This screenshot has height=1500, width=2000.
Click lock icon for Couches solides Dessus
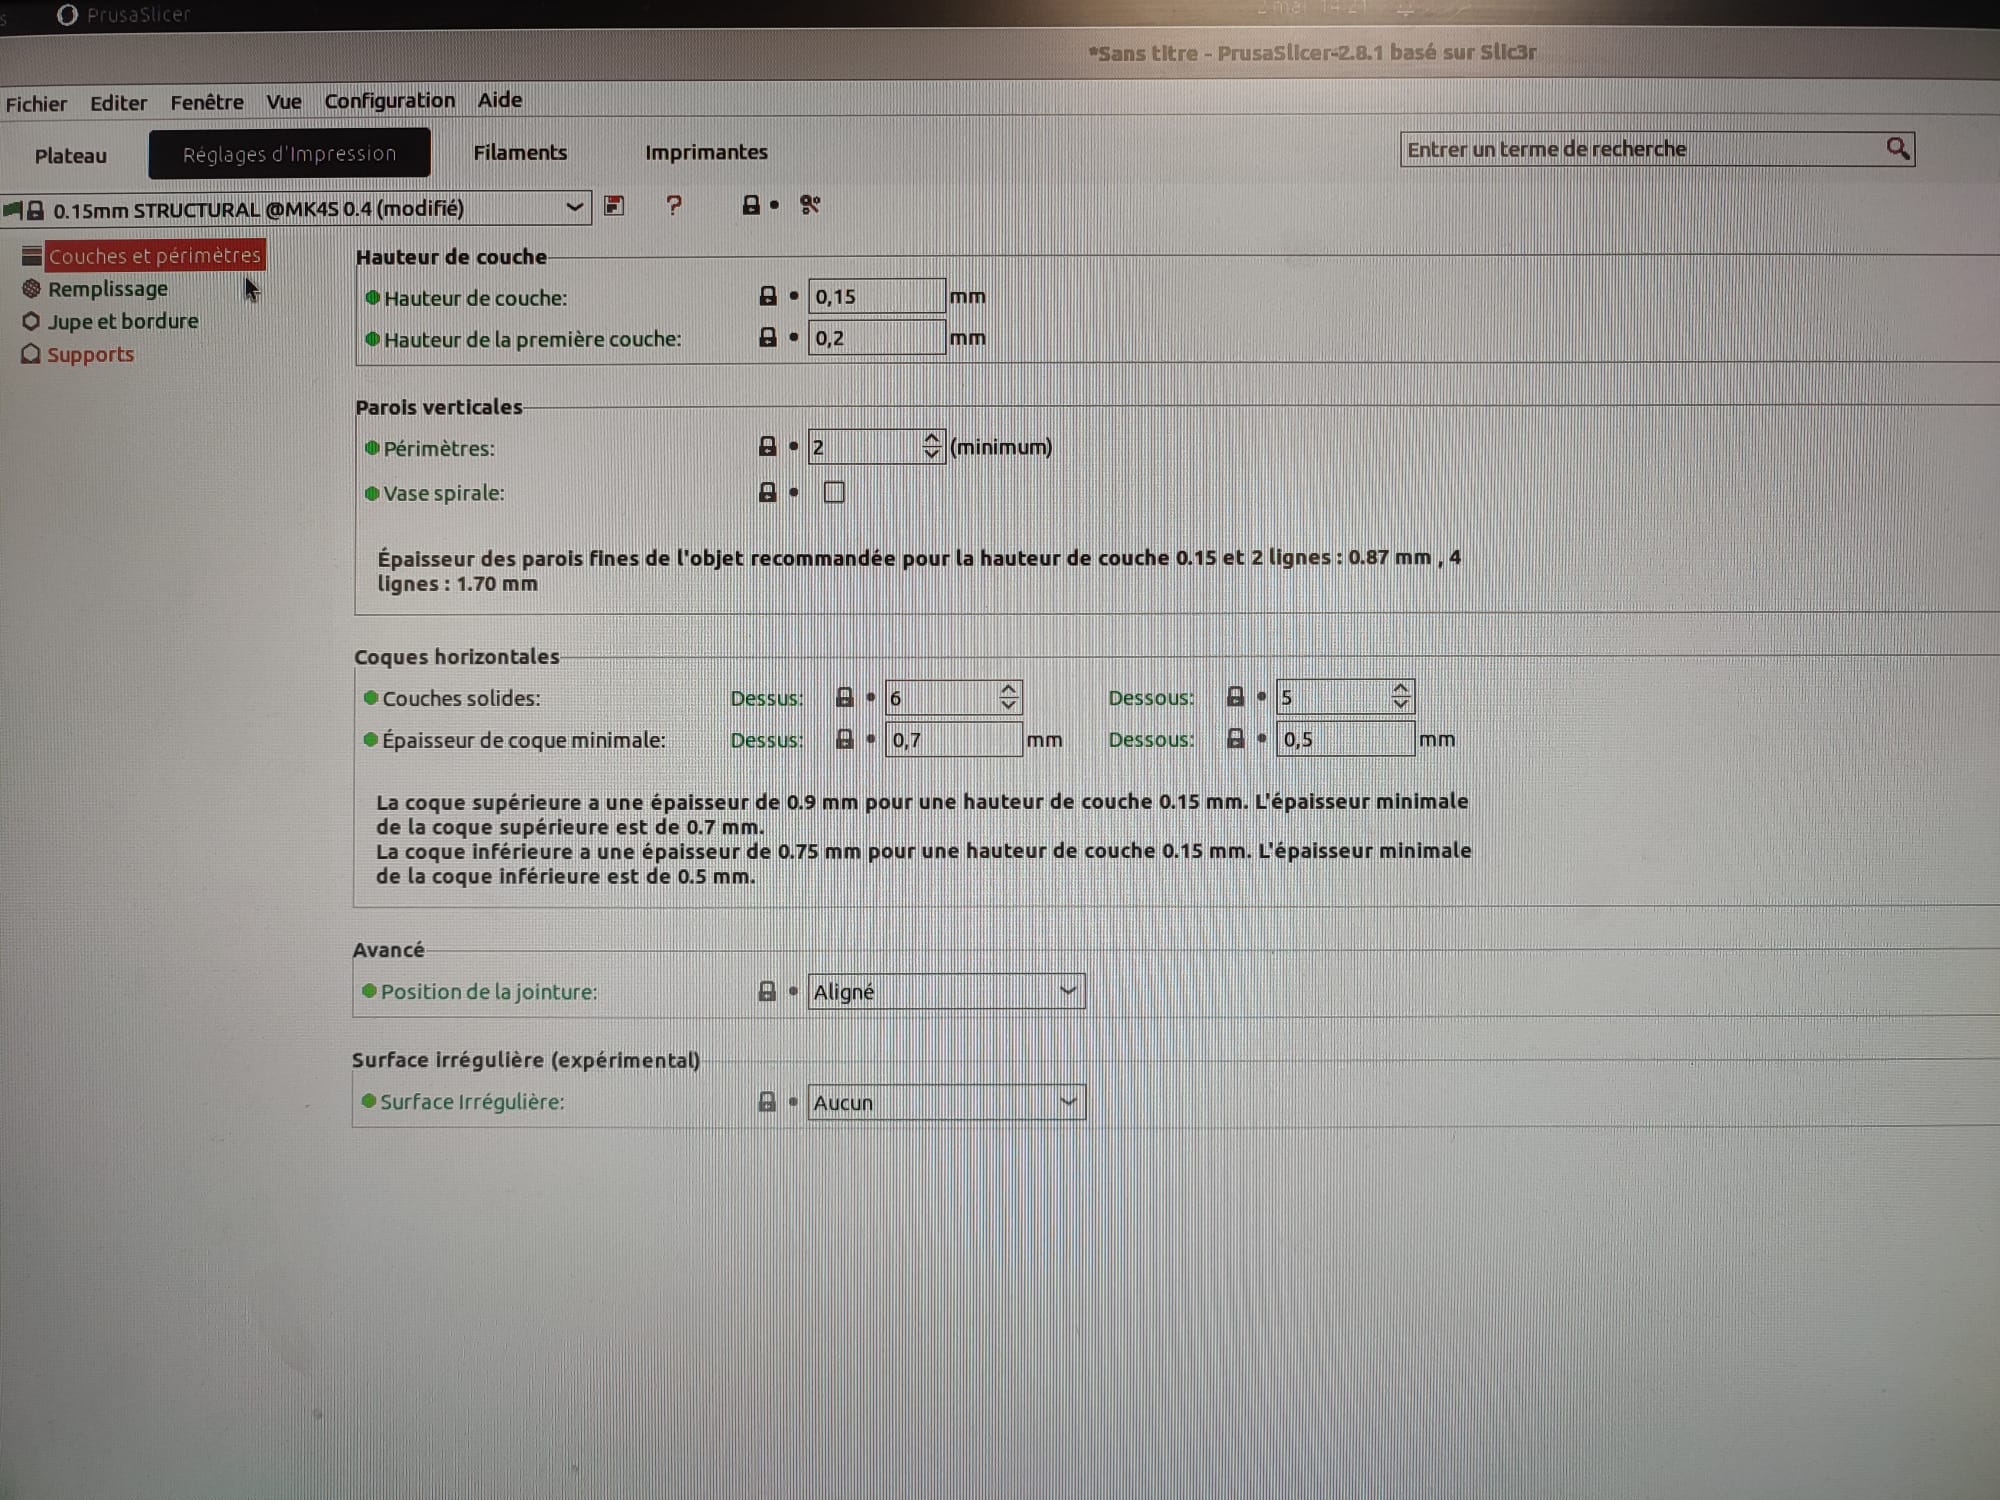[x=845, y=697]
